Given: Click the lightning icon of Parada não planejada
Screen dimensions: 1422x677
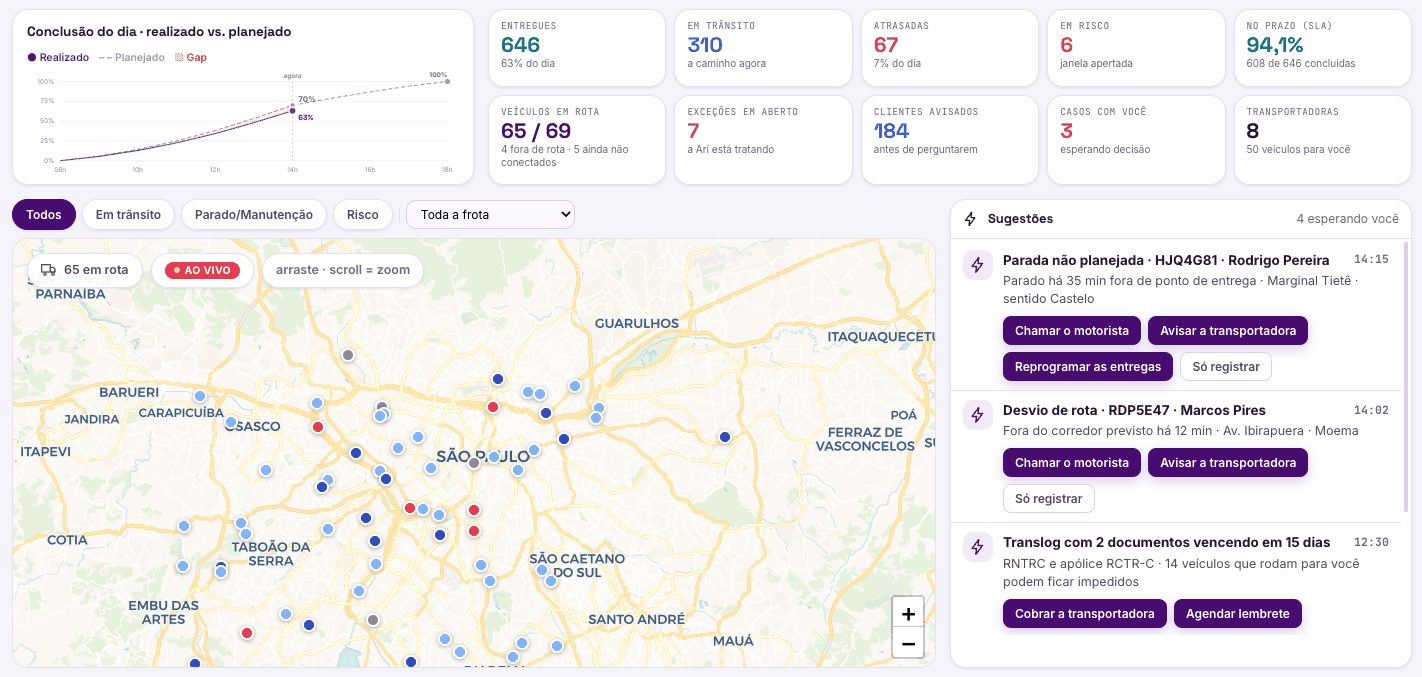Looking at the screenshot, I should (977, 264).
